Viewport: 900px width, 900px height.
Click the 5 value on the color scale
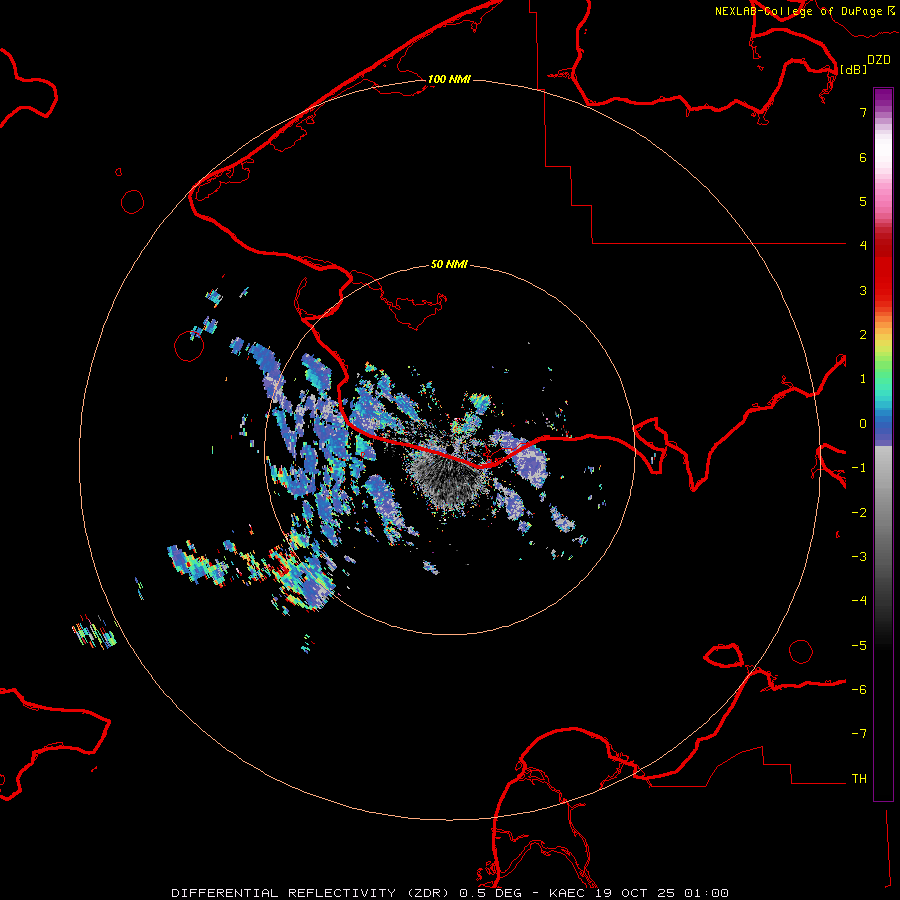[x=863, y=201]
